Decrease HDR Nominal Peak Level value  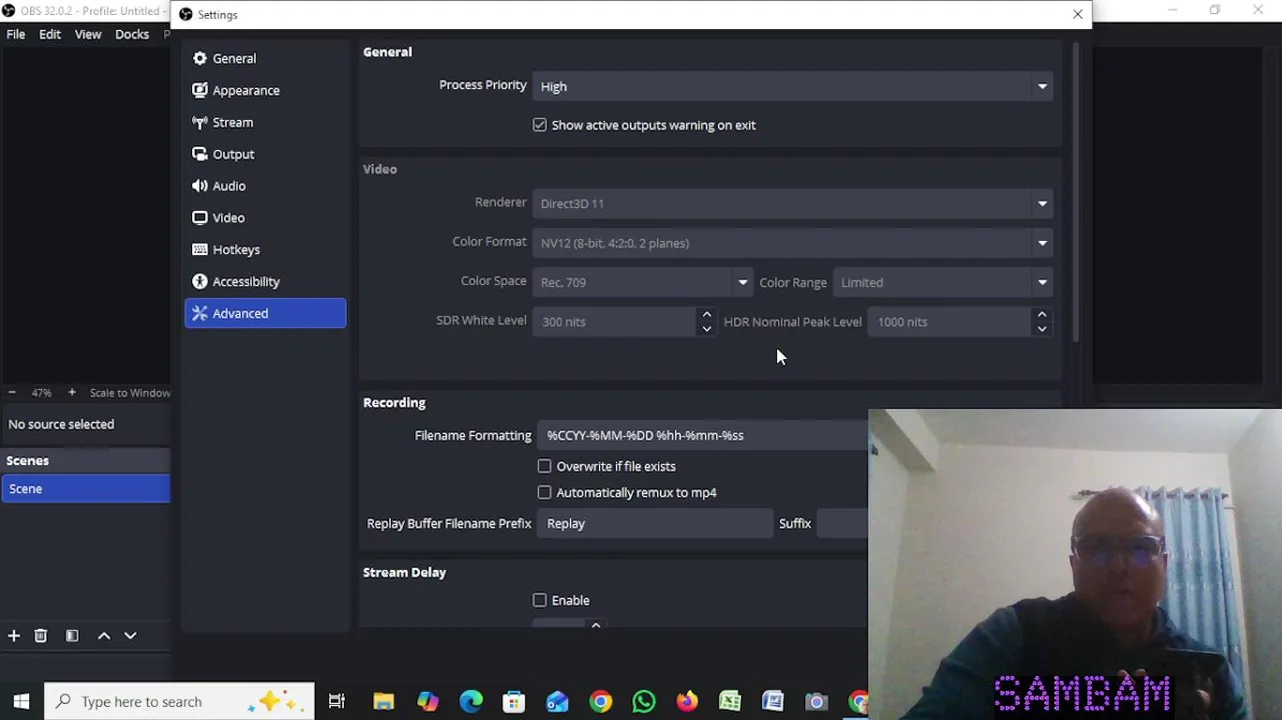[x=1042, y=329]
